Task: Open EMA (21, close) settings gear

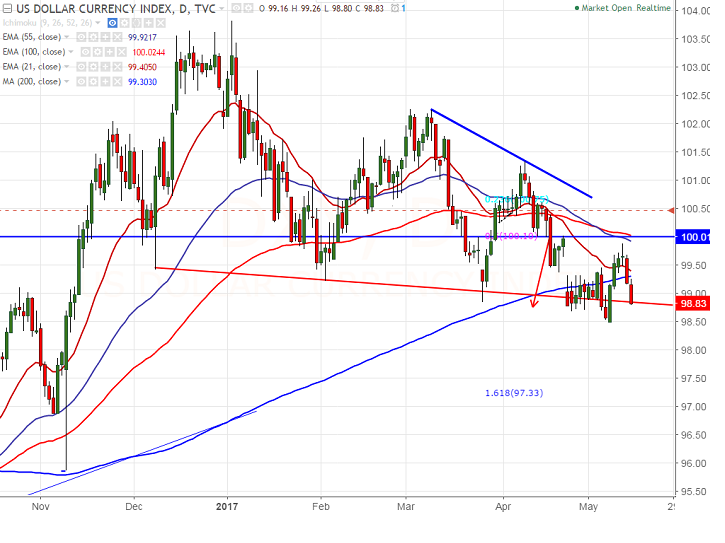Action: pyautogui.click(x=93, y=67)
